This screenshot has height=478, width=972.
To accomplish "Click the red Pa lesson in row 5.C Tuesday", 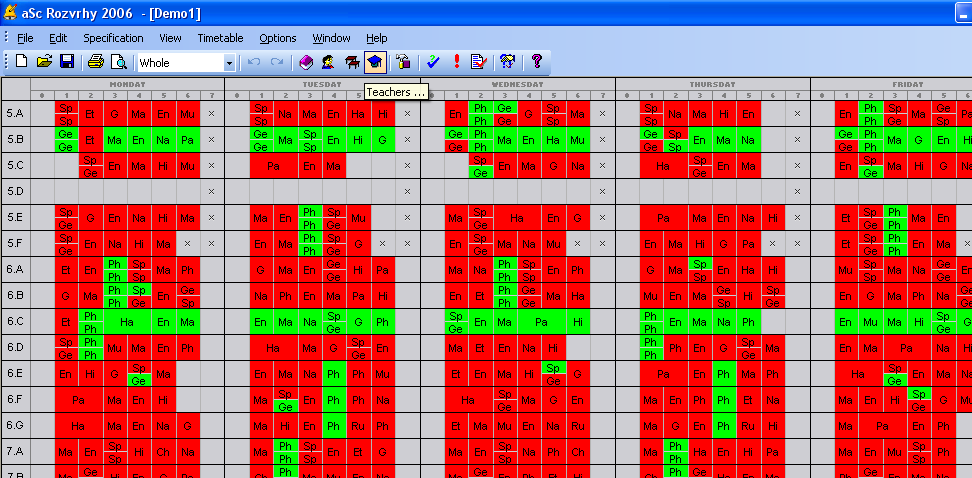I will tap(273, 165).
